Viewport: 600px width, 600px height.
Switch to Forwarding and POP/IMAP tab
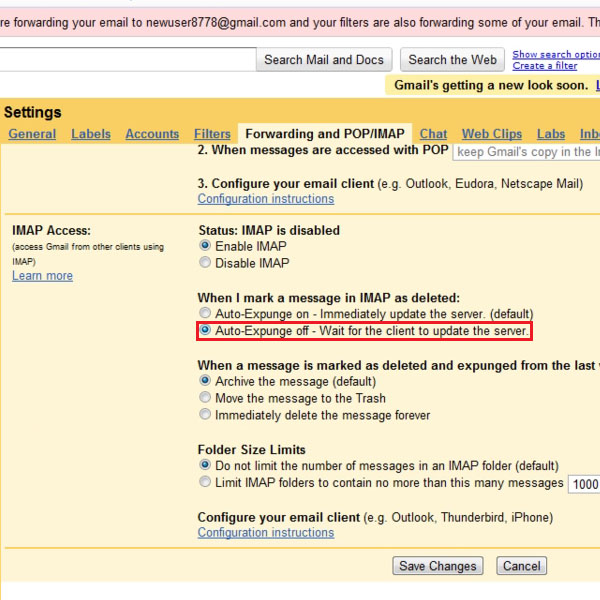(x=325, y=134)
